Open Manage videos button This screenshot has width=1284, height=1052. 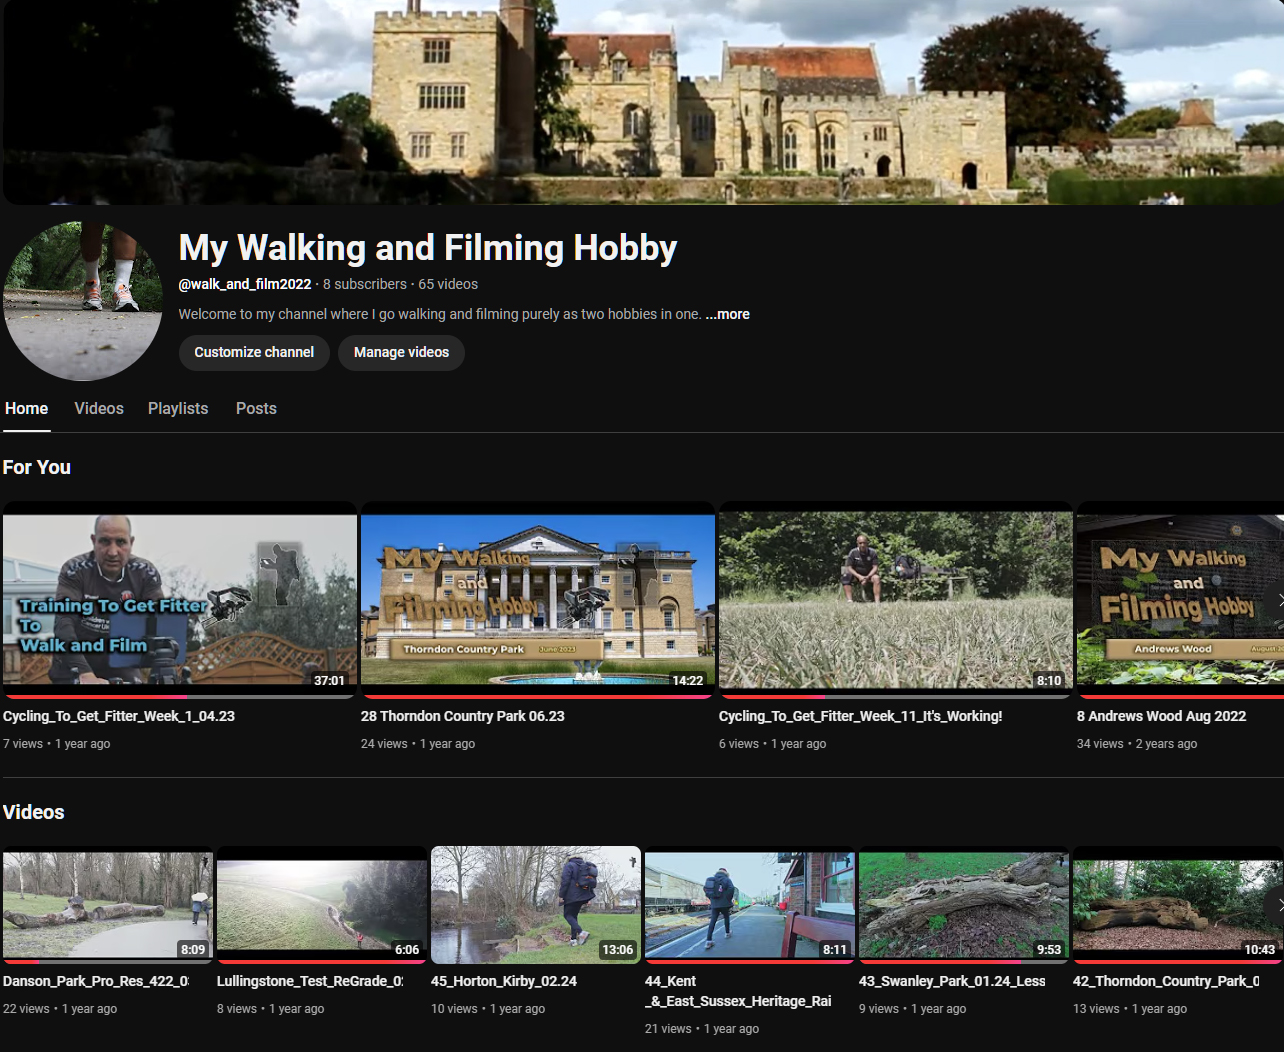[401, 352]
